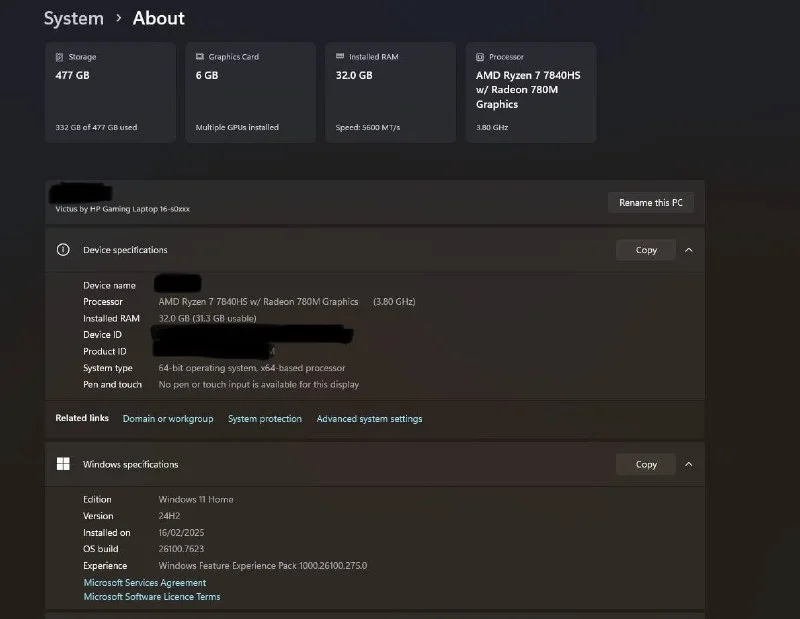Open Microsoft Software Licence Terms
Viewport: 800px width, 619px height.
tap(152, 597)
